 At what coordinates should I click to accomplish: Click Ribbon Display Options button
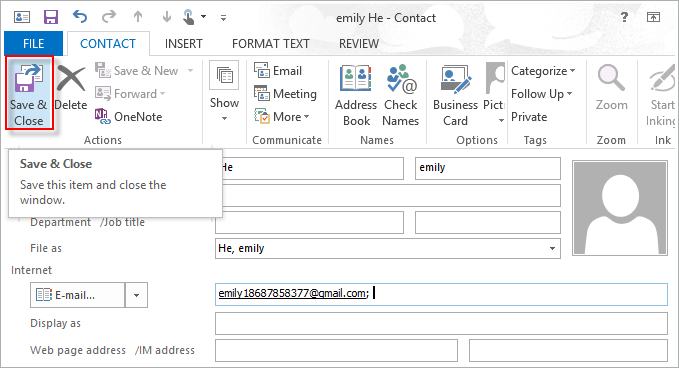(x=653, y=17)
